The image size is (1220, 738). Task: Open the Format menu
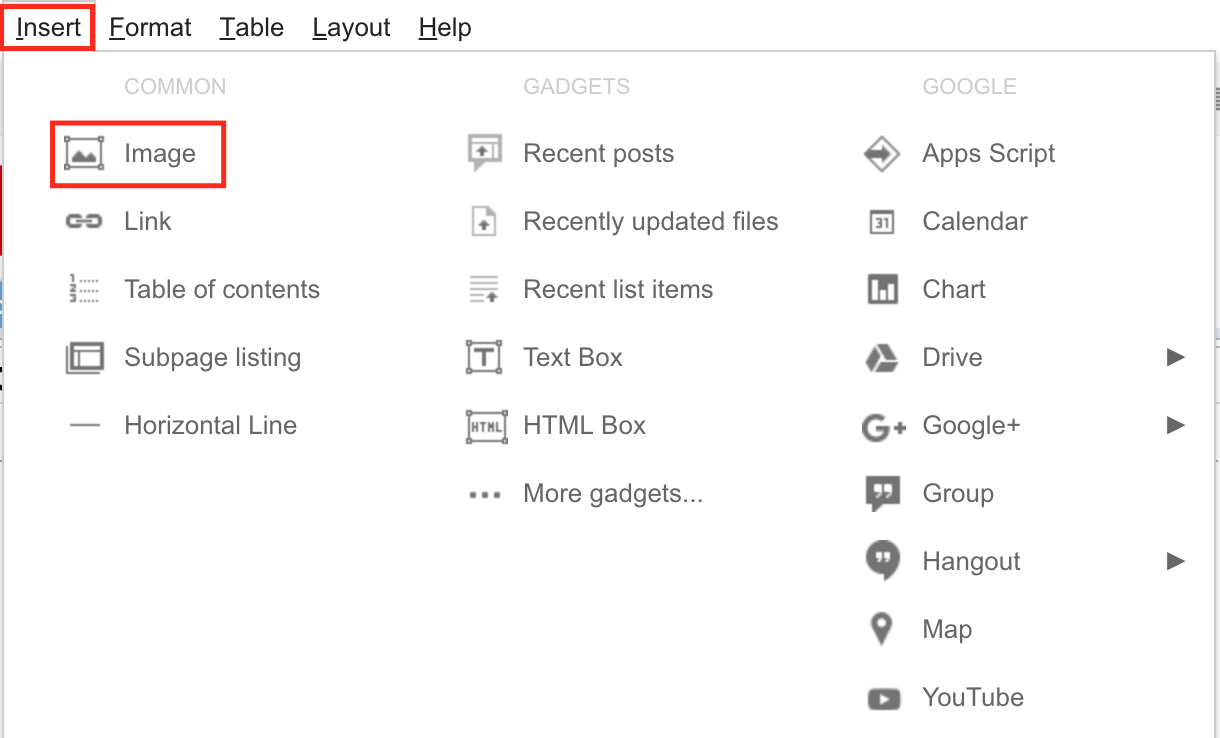click(x=150, y=27)
